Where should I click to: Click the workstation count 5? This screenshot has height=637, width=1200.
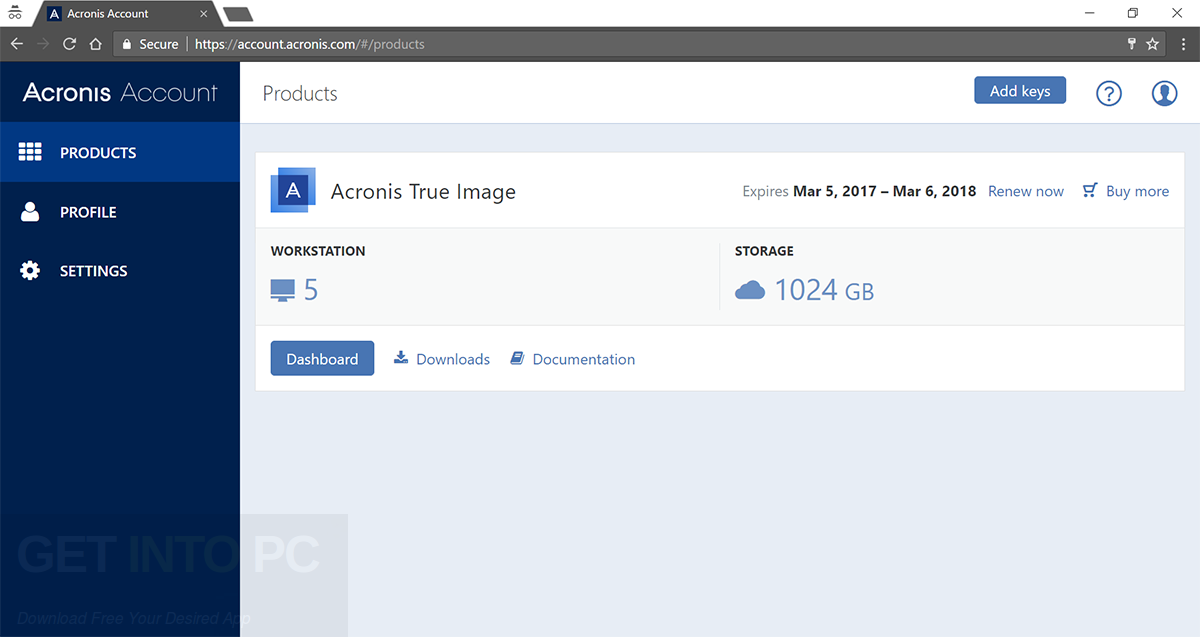[311, 290]
